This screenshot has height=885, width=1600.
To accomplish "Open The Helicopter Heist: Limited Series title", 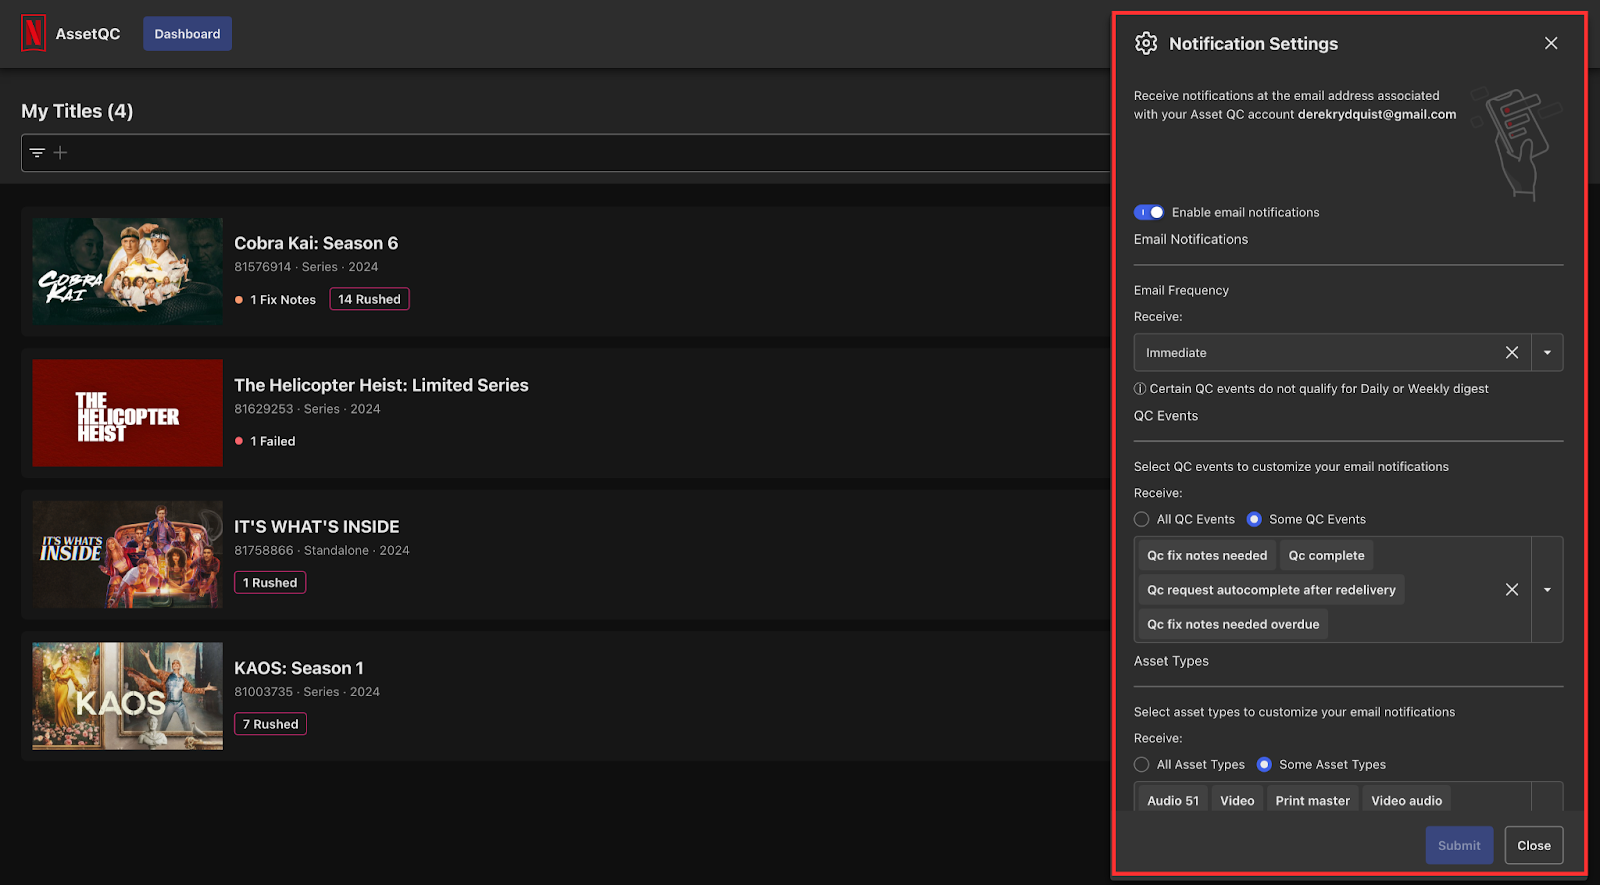I will [x=381, y=385].
